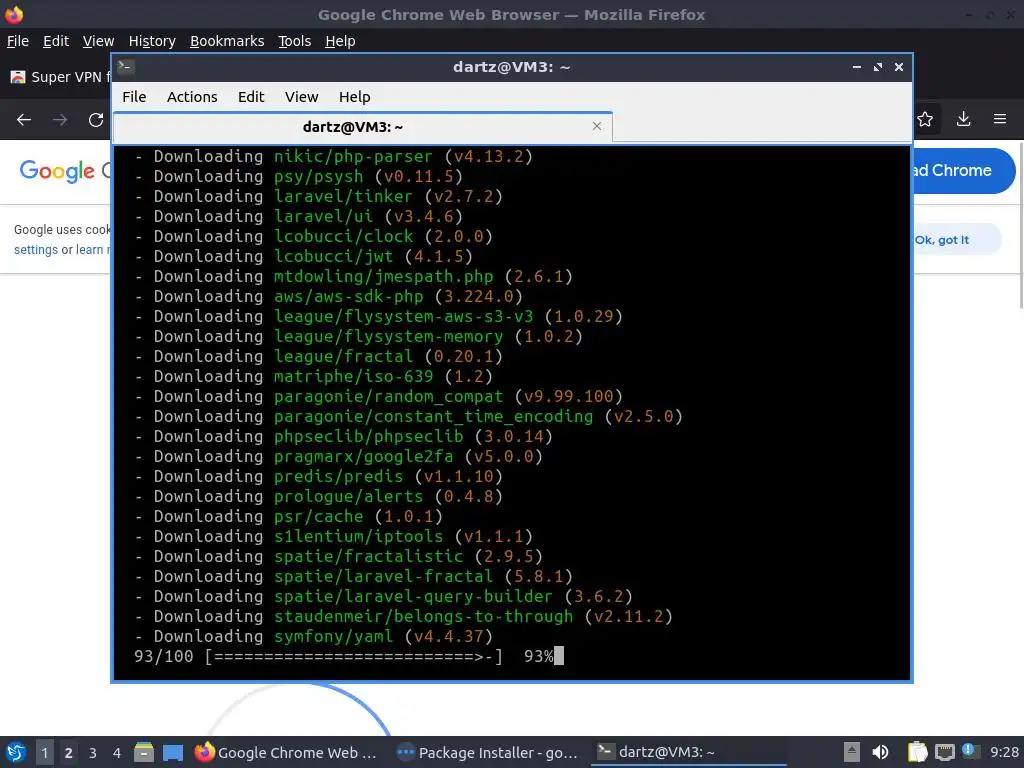Click the clipboard manager tray icon
Screen dimensions: 1024x768
pos(918,752)
